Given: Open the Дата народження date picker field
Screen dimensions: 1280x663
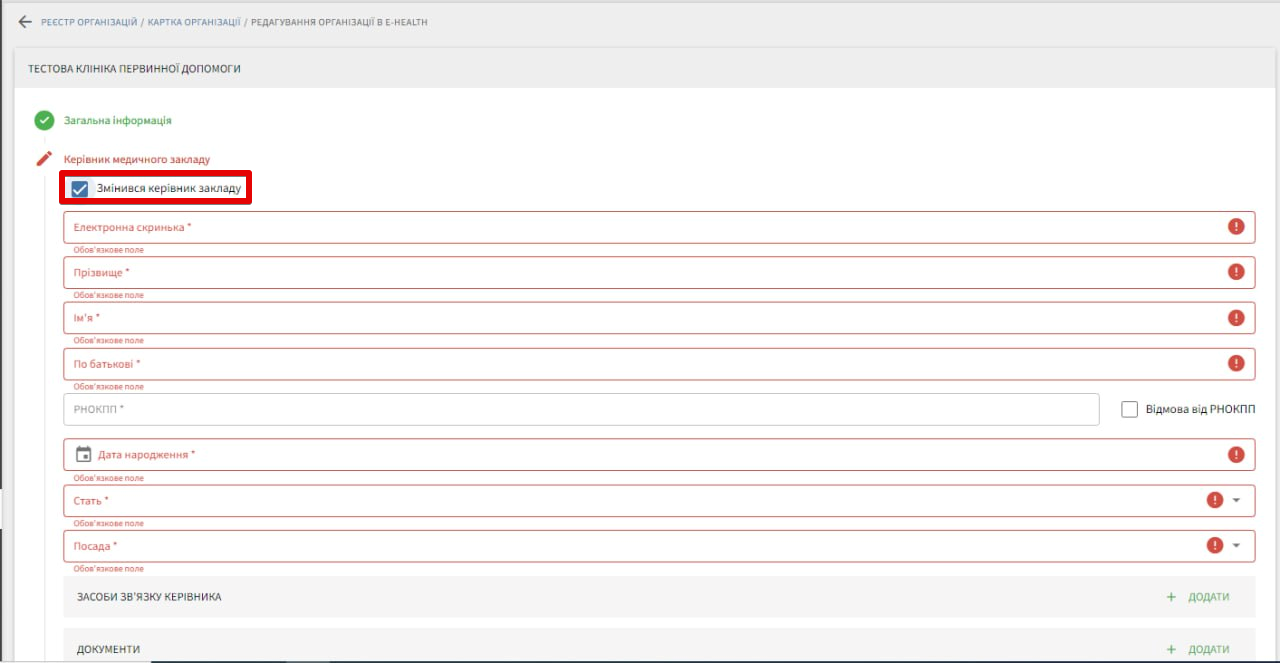Looking at the screenshot, I should point(640,455).
